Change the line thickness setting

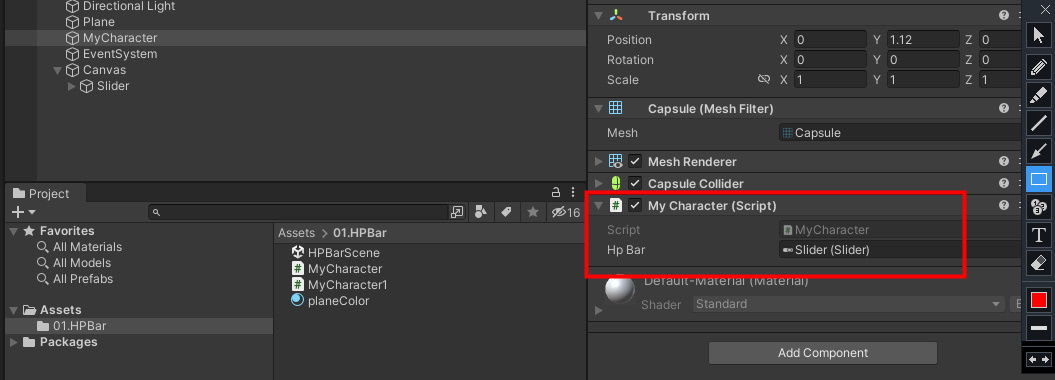tap(1039, 328)
